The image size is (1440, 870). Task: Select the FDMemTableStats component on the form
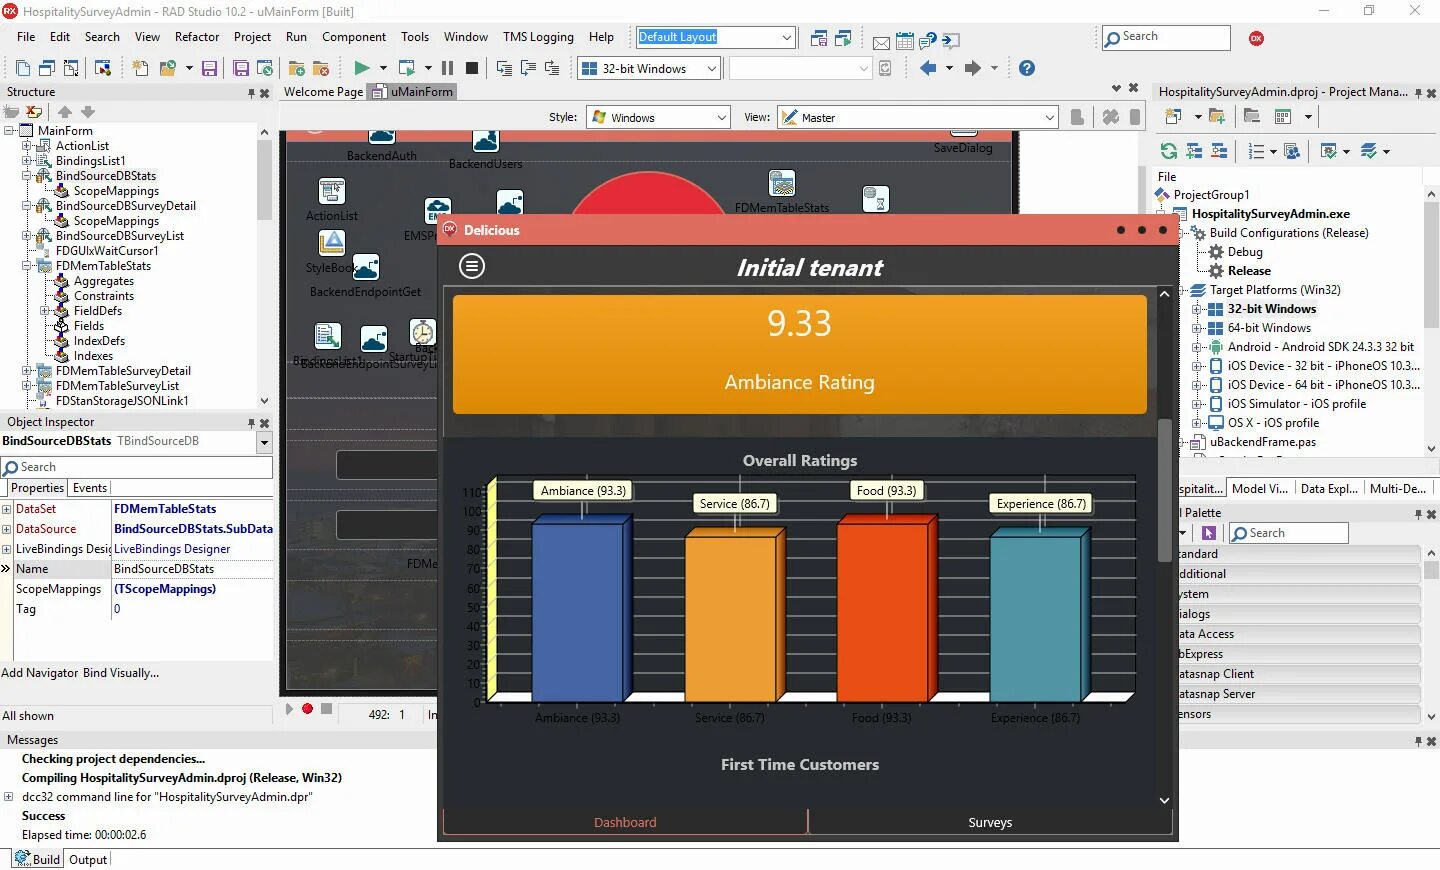[x=782, y=184]
